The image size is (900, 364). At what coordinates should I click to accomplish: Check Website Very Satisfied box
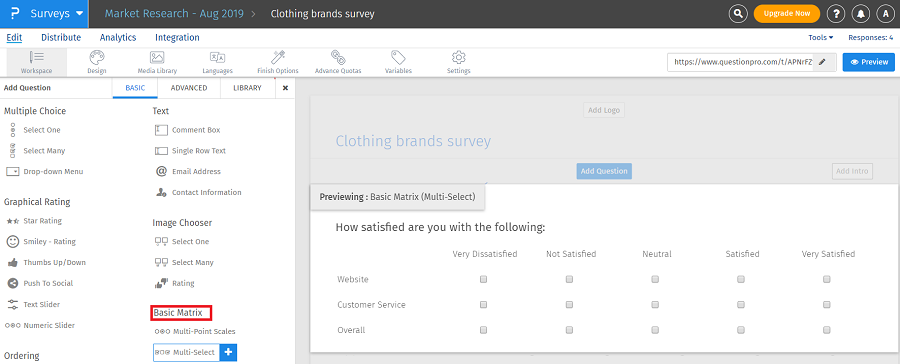point(827,279)
